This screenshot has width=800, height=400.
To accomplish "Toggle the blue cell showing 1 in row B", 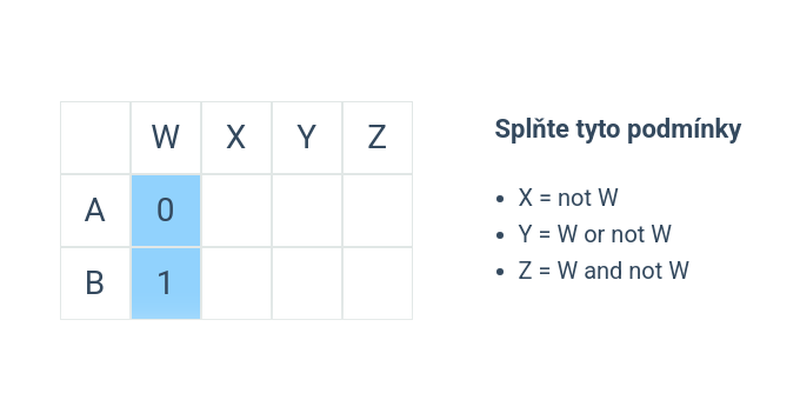I will (166, 283).
